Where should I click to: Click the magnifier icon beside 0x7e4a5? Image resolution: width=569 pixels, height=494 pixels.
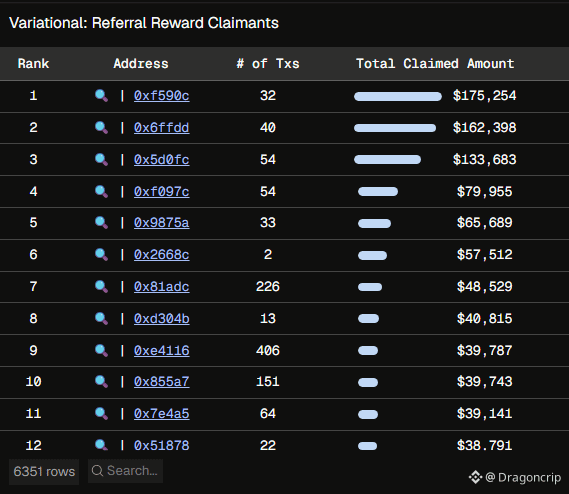tap(101, 414)
